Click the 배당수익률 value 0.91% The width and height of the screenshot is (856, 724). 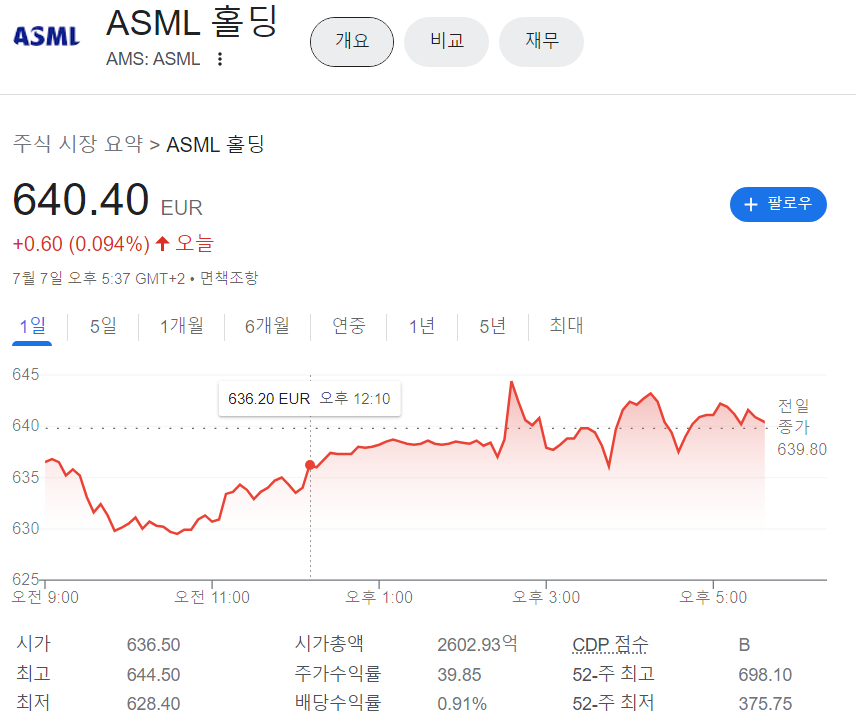coord(462,704)
